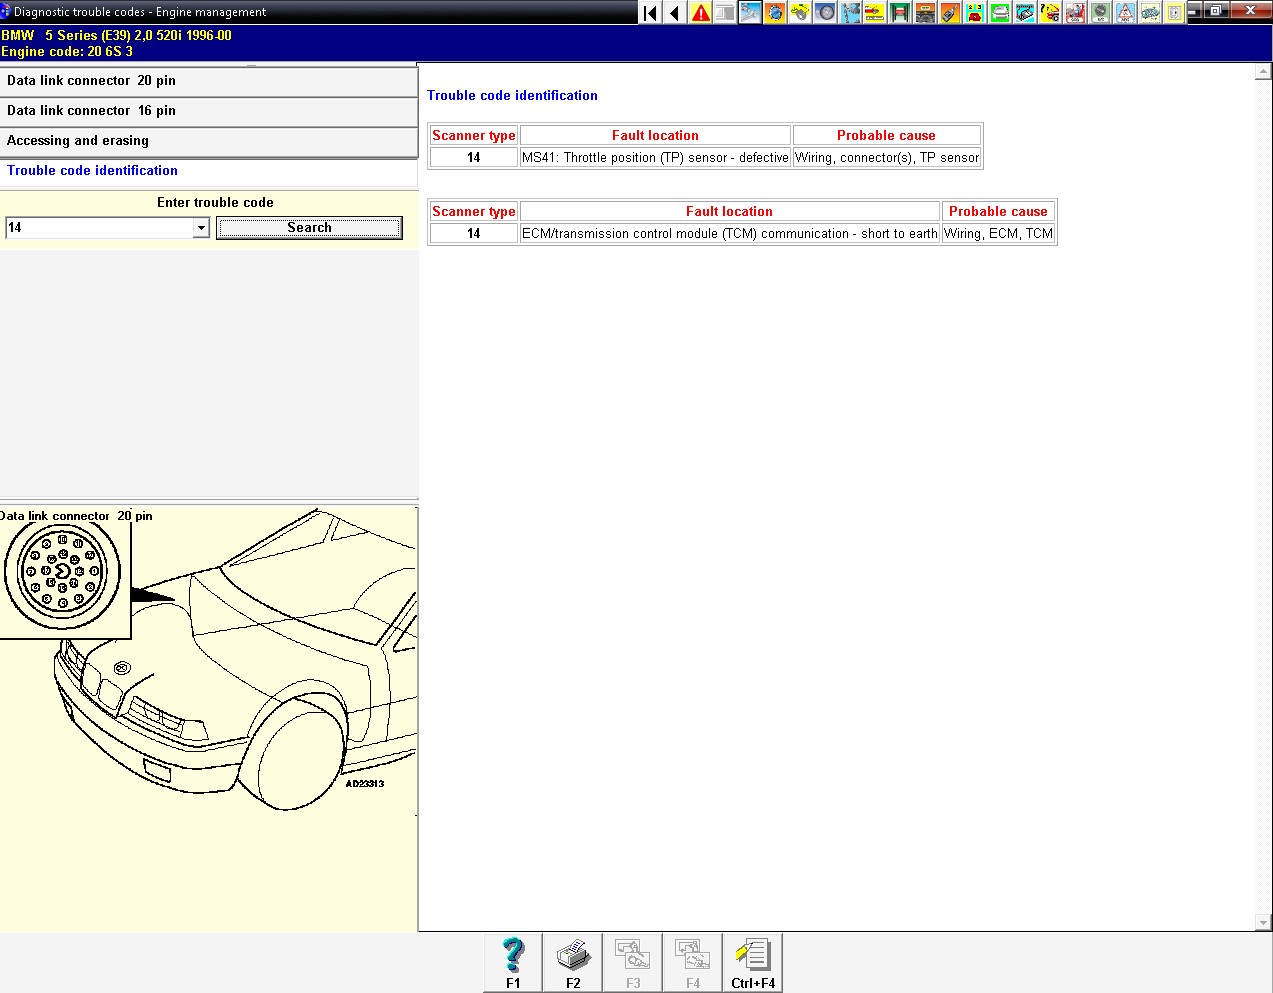Open the grey dial climate icon

tap(1100, 12)
